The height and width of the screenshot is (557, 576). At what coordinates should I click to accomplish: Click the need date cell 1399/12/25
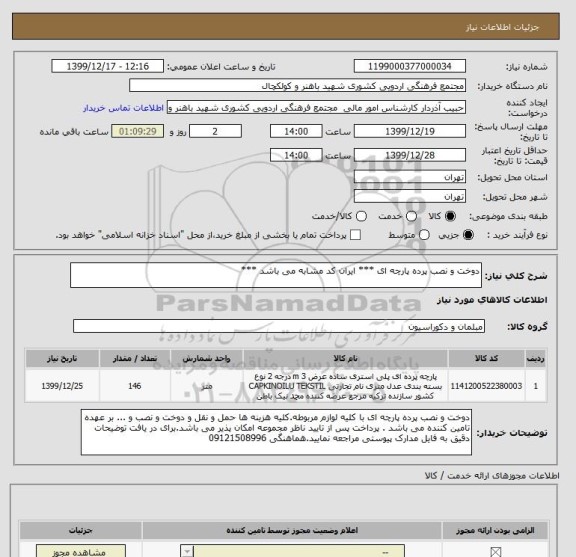point(62,386)
